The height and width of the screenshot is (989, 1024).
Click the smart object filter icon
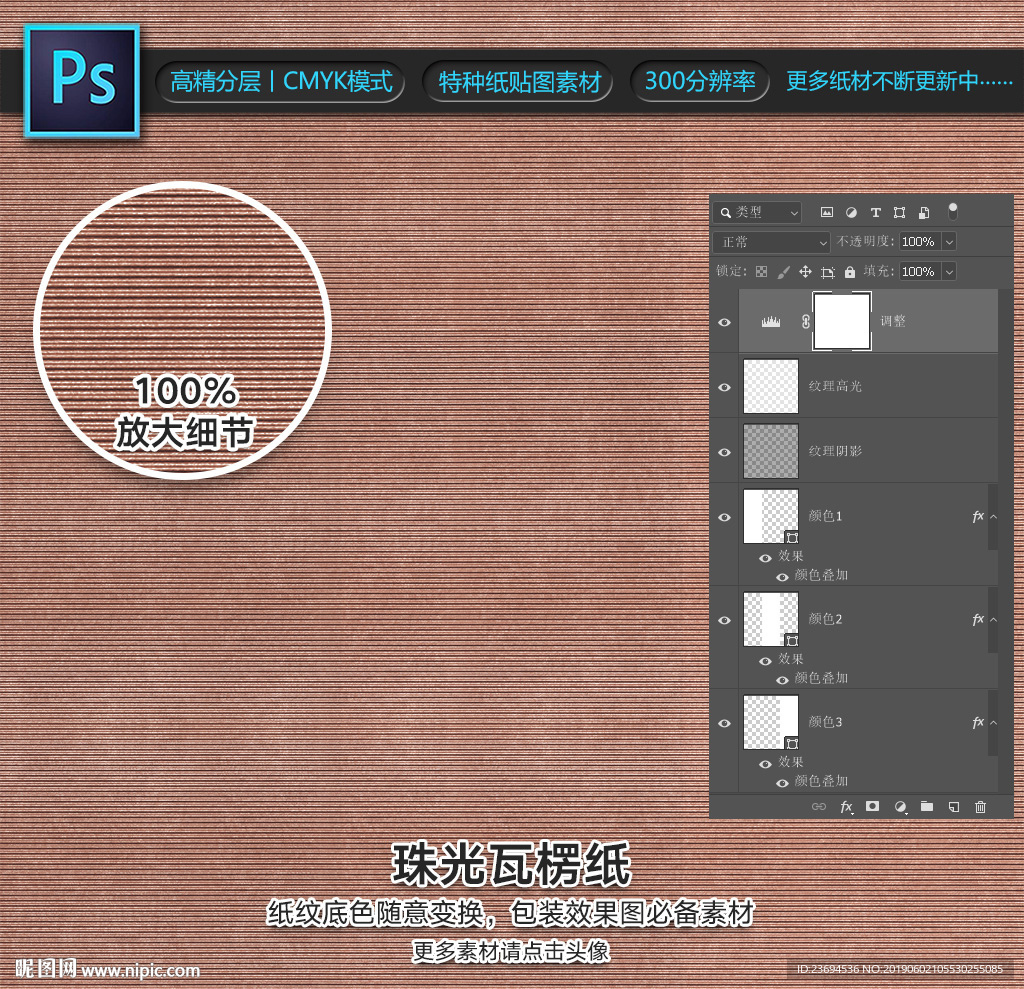click(923, 212)
